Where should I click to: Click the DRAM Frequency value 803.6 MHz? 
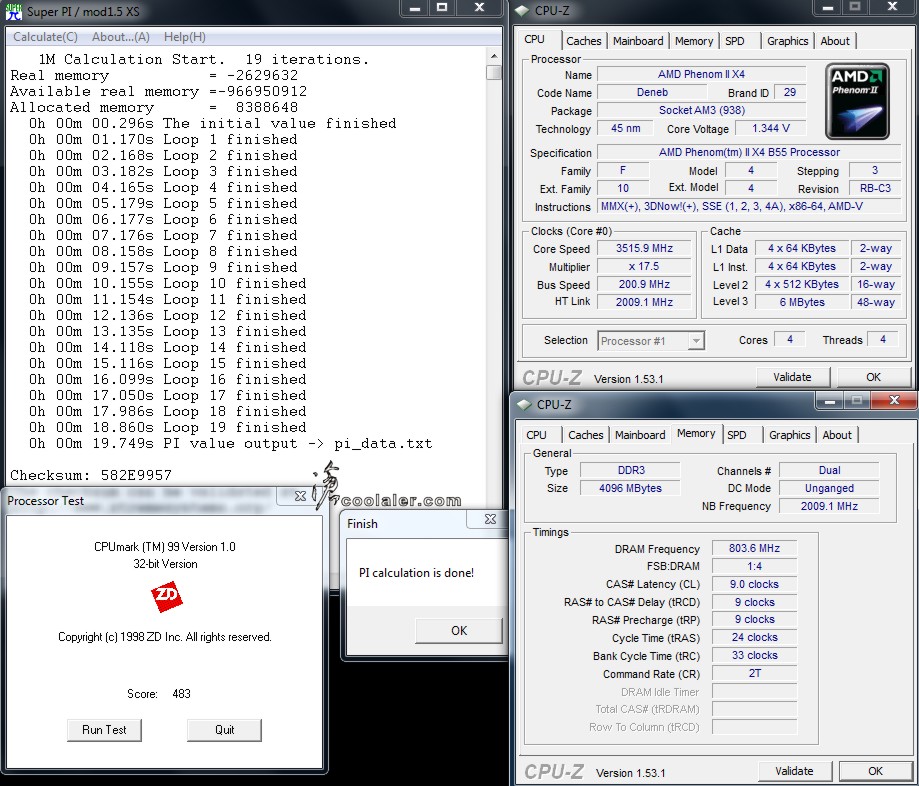754,548
